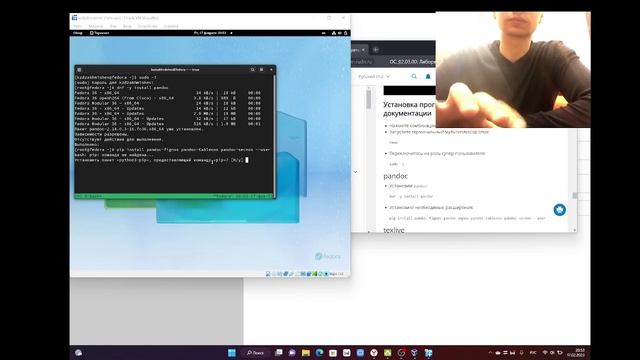Viewport: 640px width, 360px height.
Task: Open the GNOME system status menu
Action: (340, 33)
